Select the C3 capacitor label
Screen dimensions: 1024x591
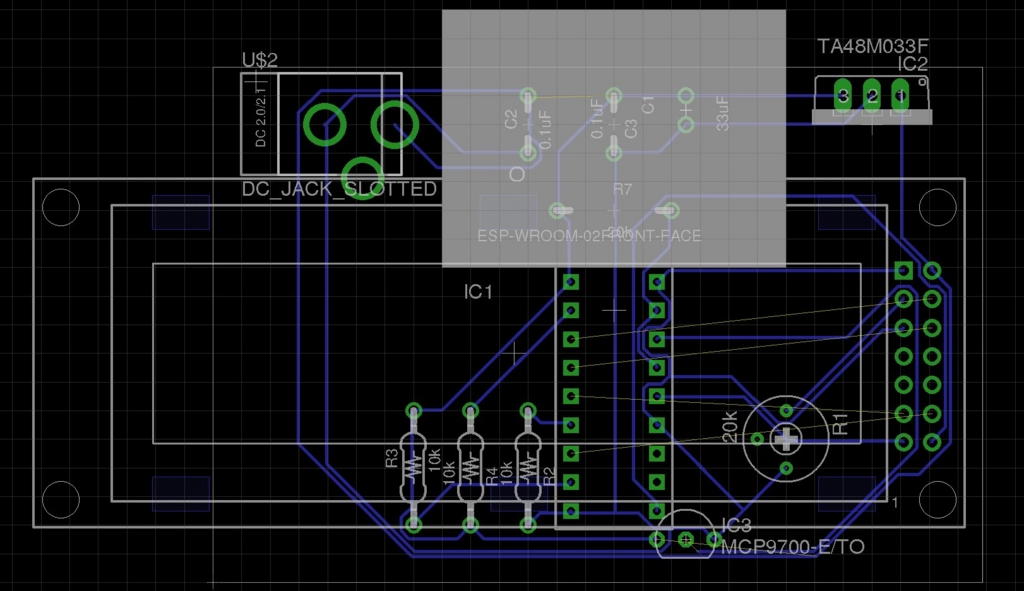click(630, 129)
